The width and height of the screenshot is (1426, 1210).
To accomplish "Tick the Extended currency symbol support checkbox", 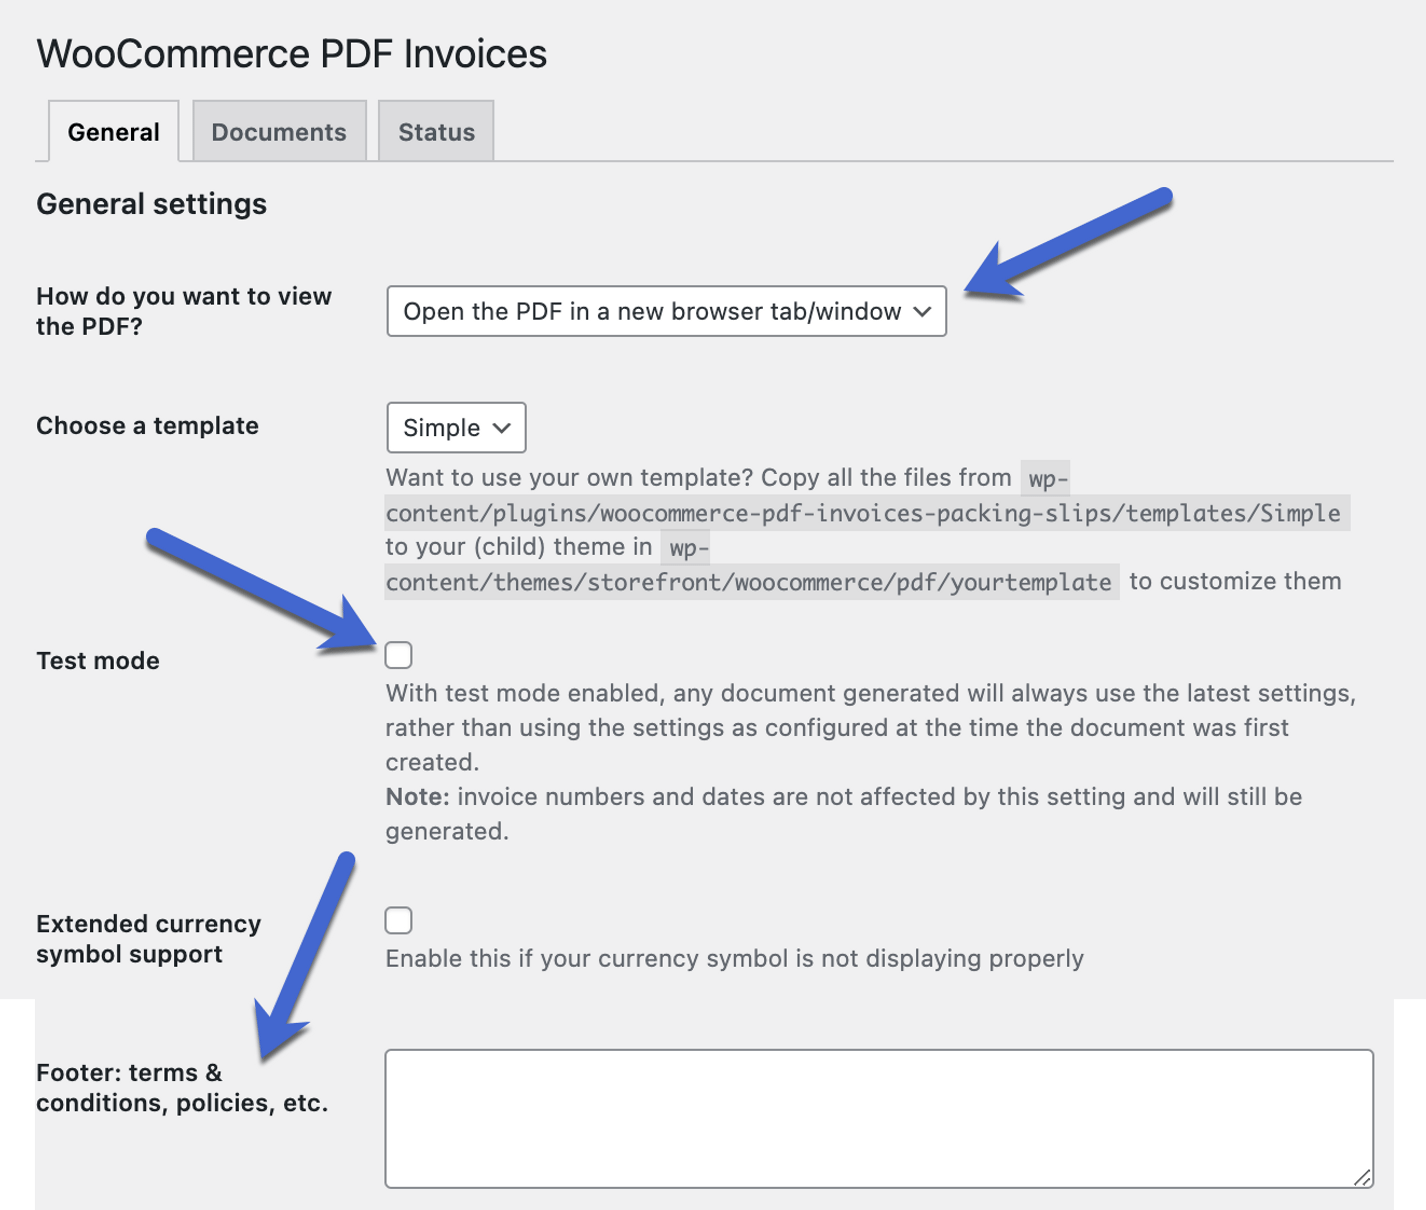I will [x=398, y=920].
